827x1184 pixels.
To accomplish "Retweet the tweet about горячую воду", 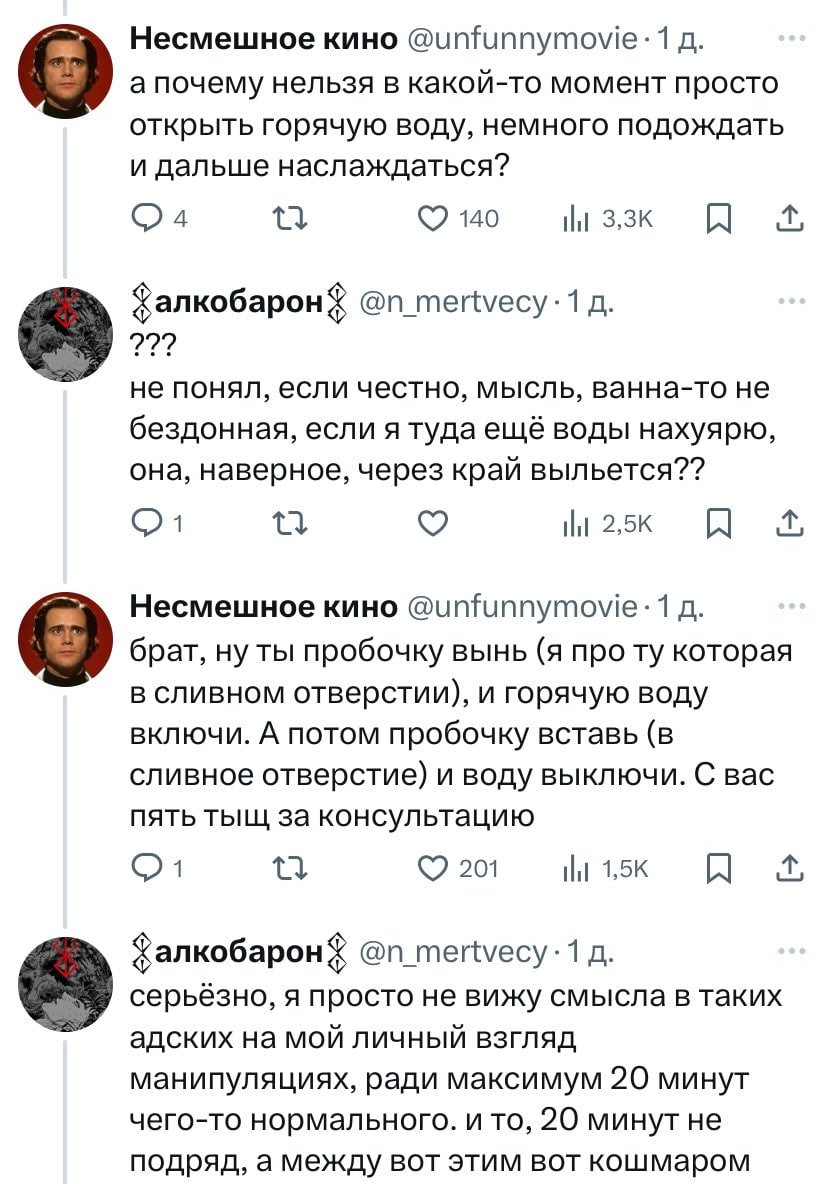I will (290, 219).
